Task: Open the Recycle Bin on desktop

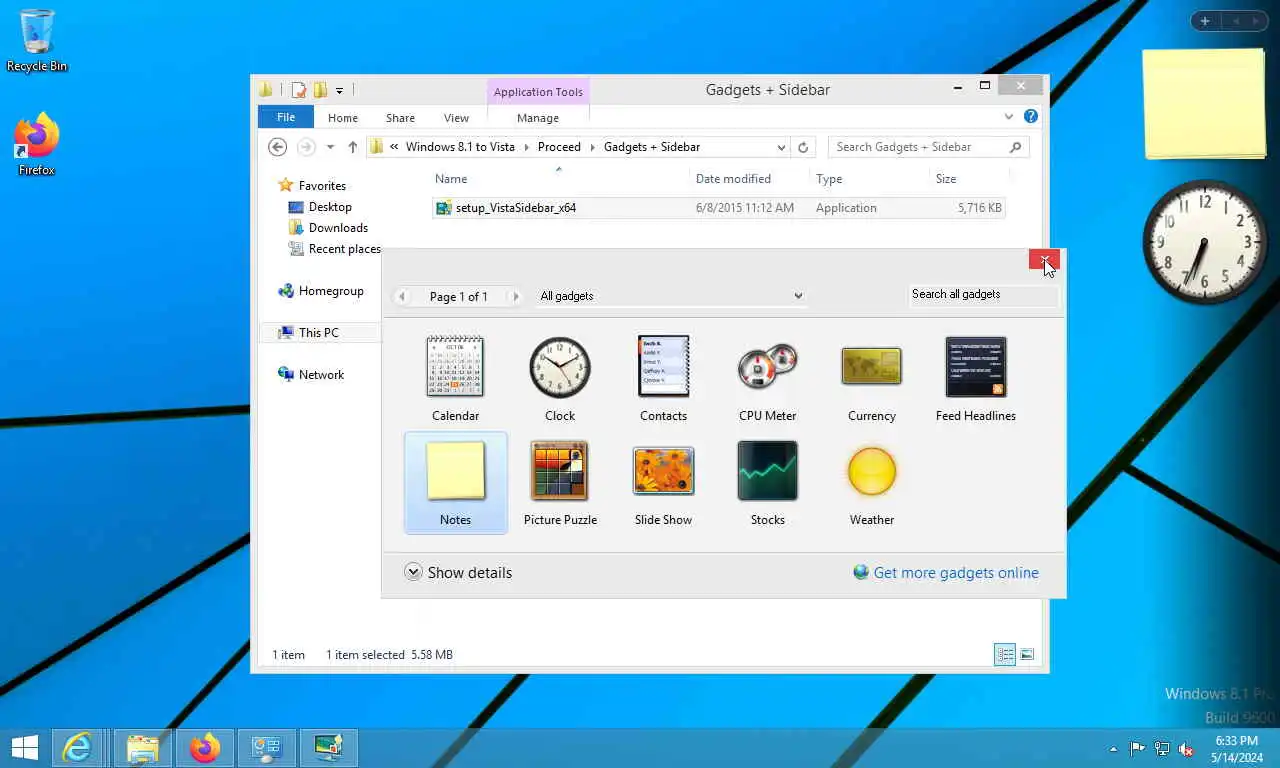Action: click(37, 41)
